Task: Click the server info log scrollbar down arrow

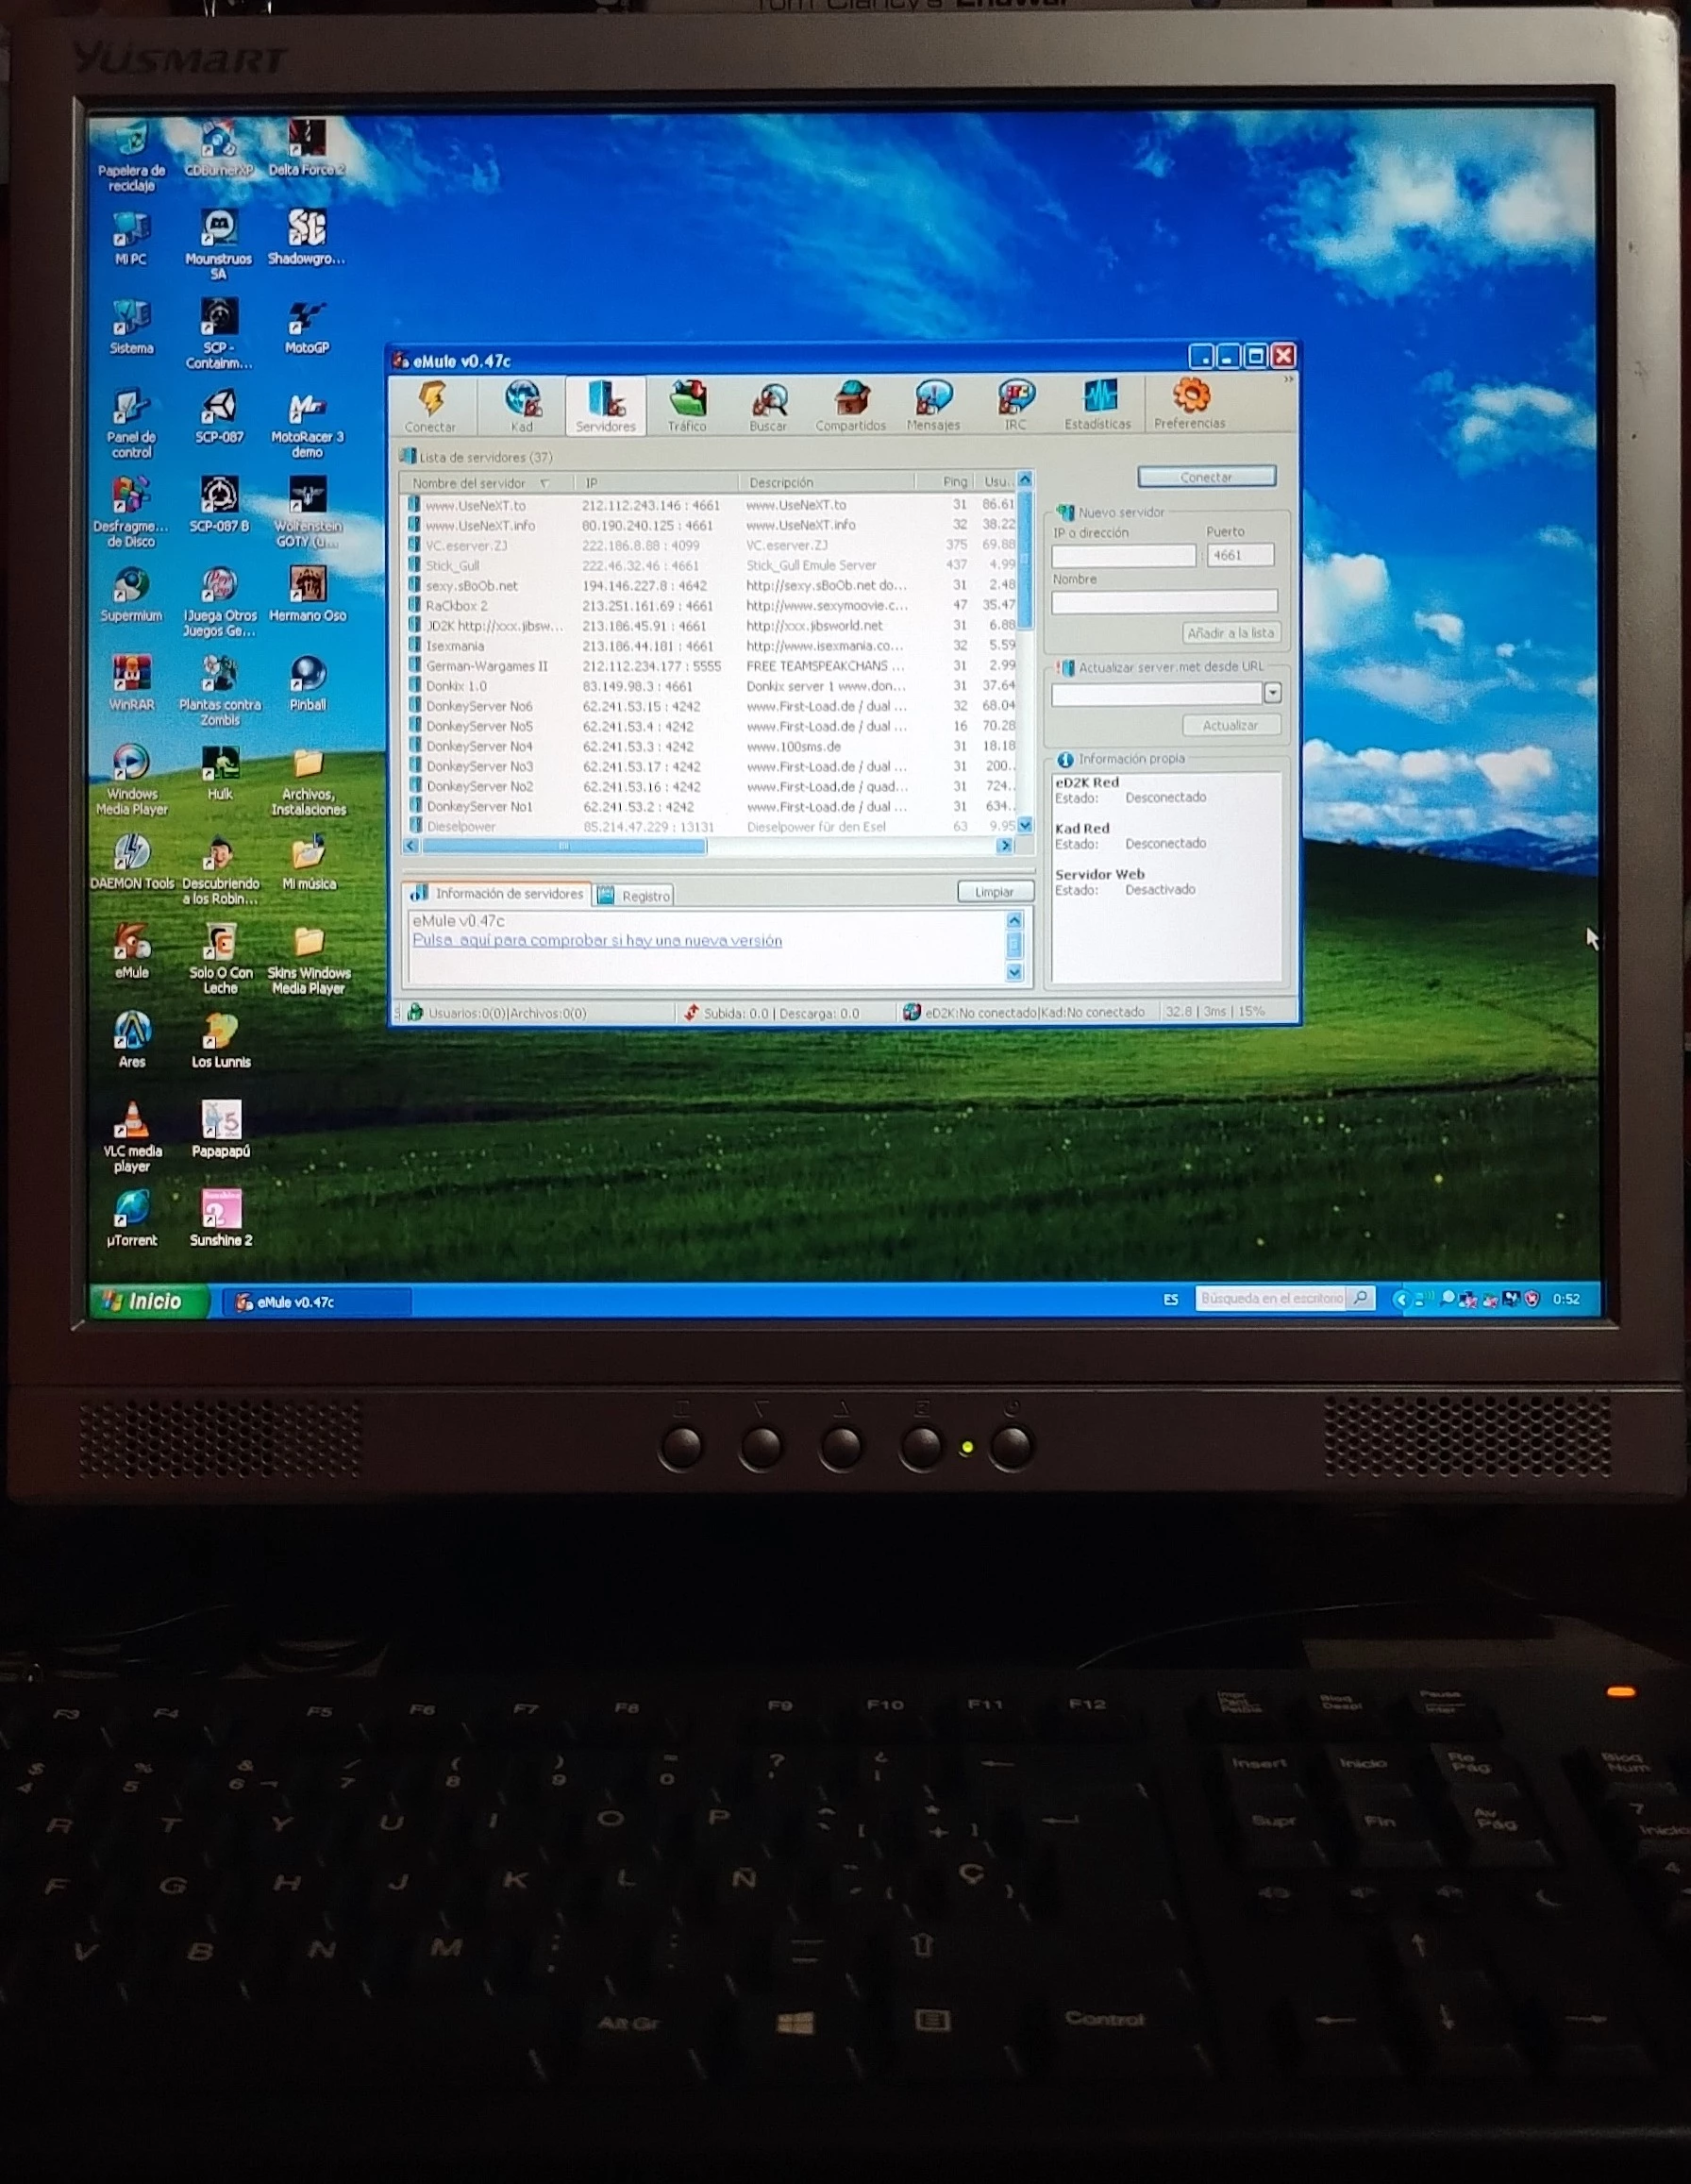Action: 1014,971
